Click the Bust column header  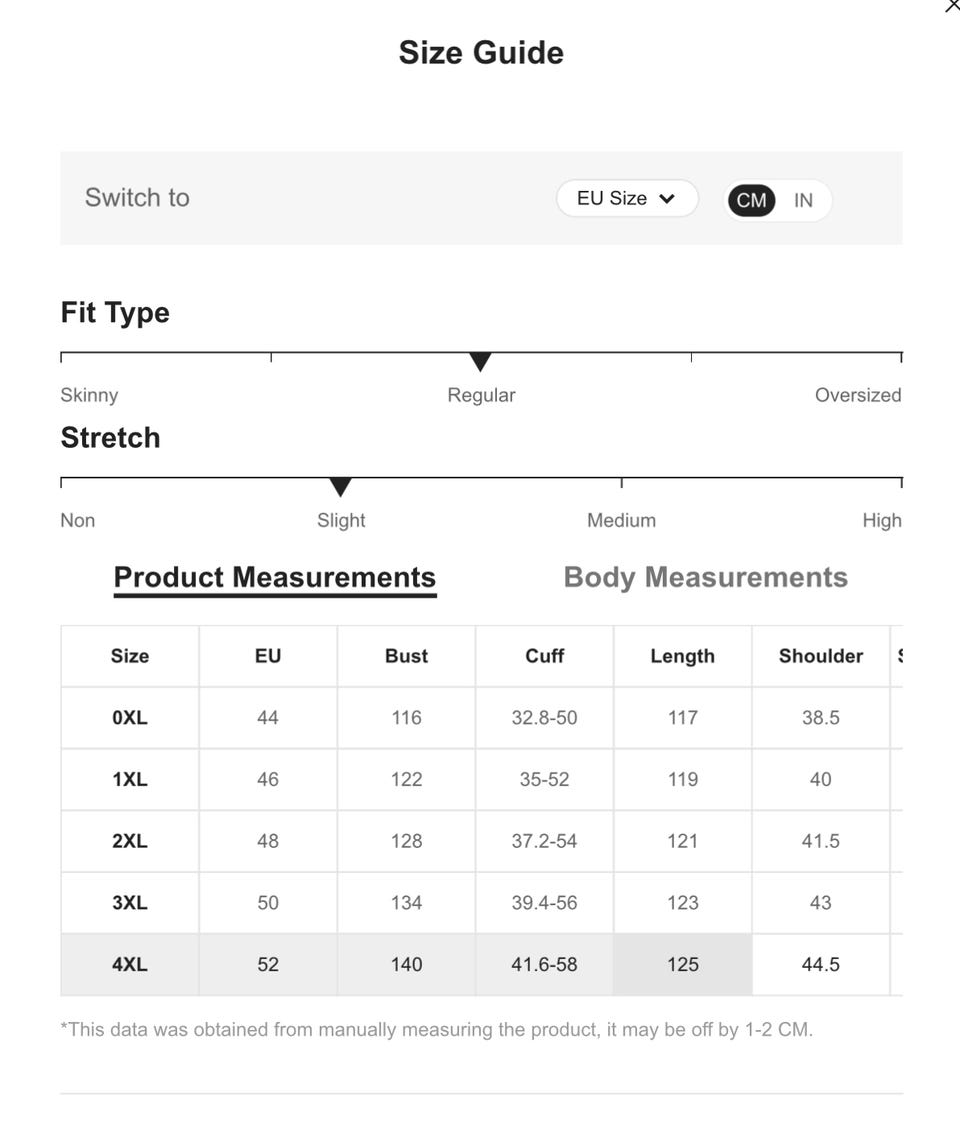pos(406,656)
